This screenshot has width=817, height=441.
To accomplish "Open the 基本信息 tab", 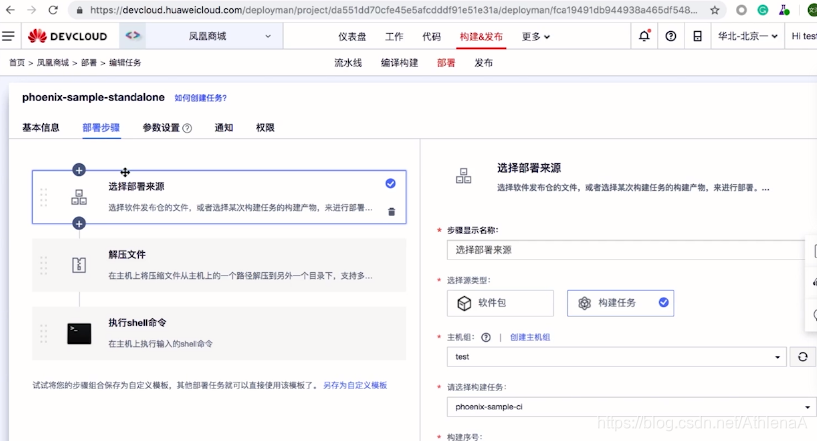I will coord(41,128).
